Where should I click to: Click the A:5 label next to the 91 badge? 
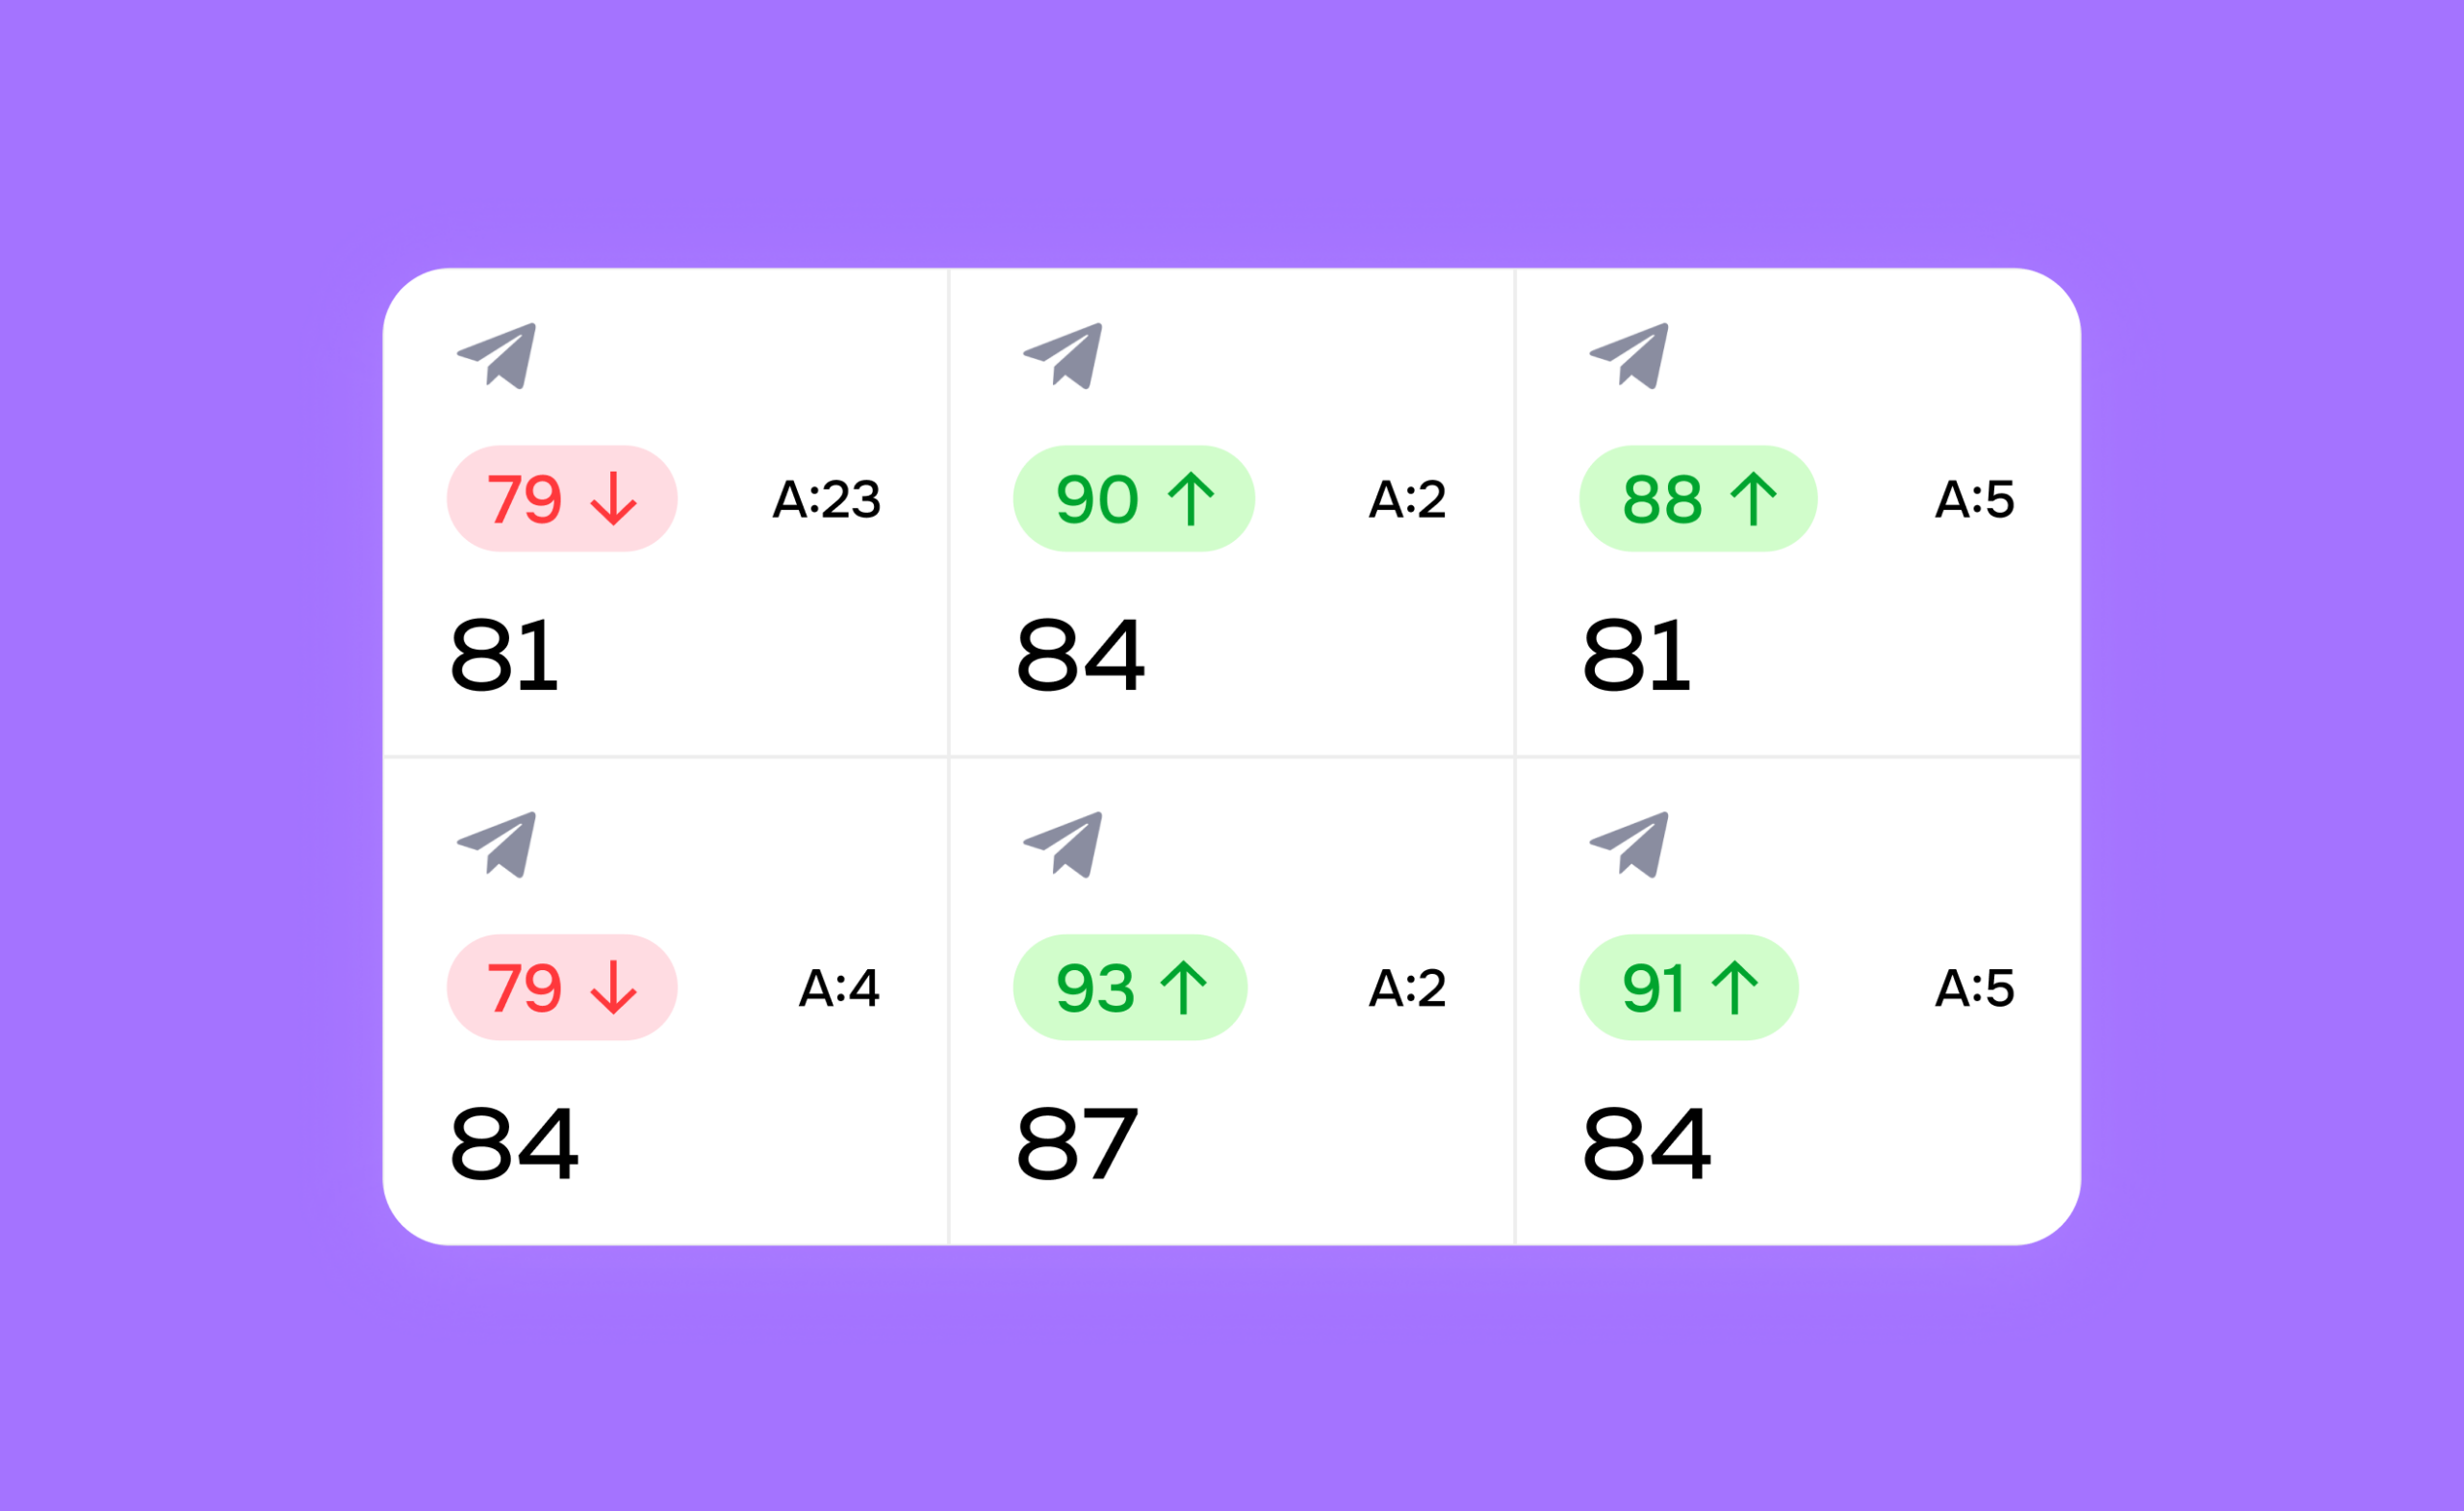coord(1975,989)
